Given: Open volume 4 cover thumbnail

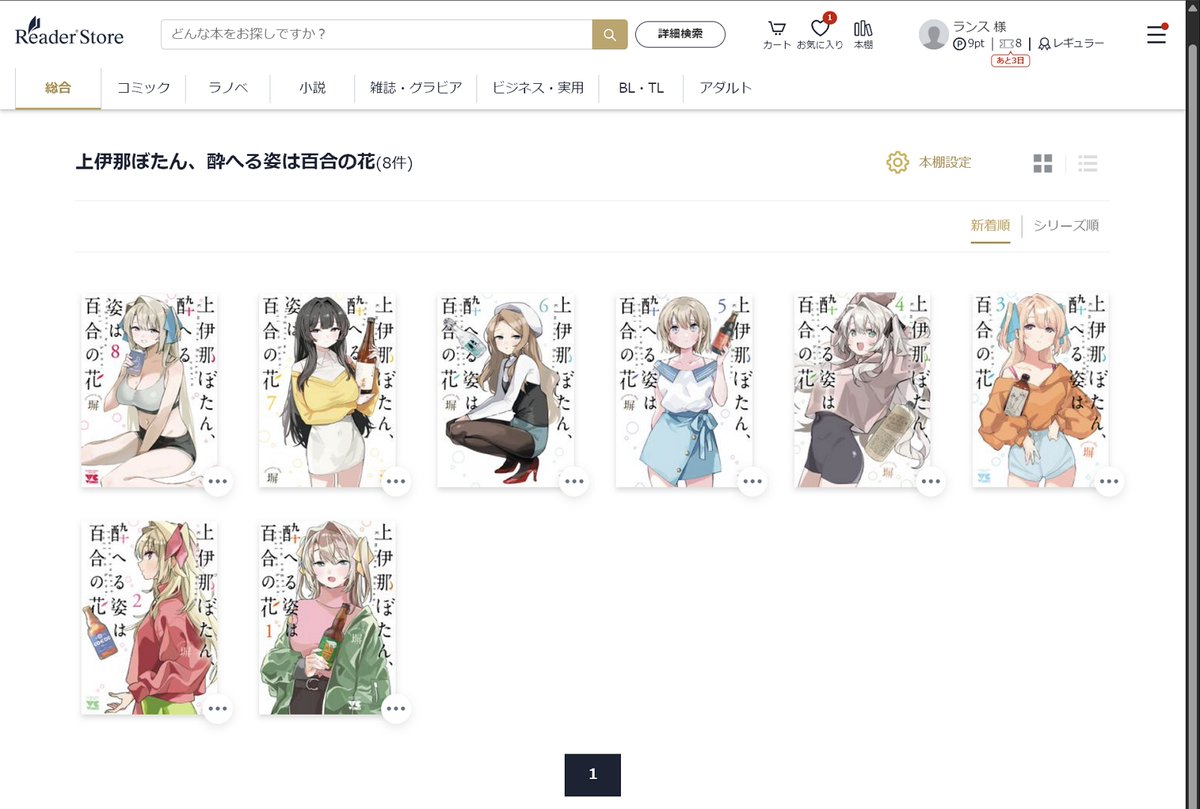Looking at the screenshot, I should 862,390.
